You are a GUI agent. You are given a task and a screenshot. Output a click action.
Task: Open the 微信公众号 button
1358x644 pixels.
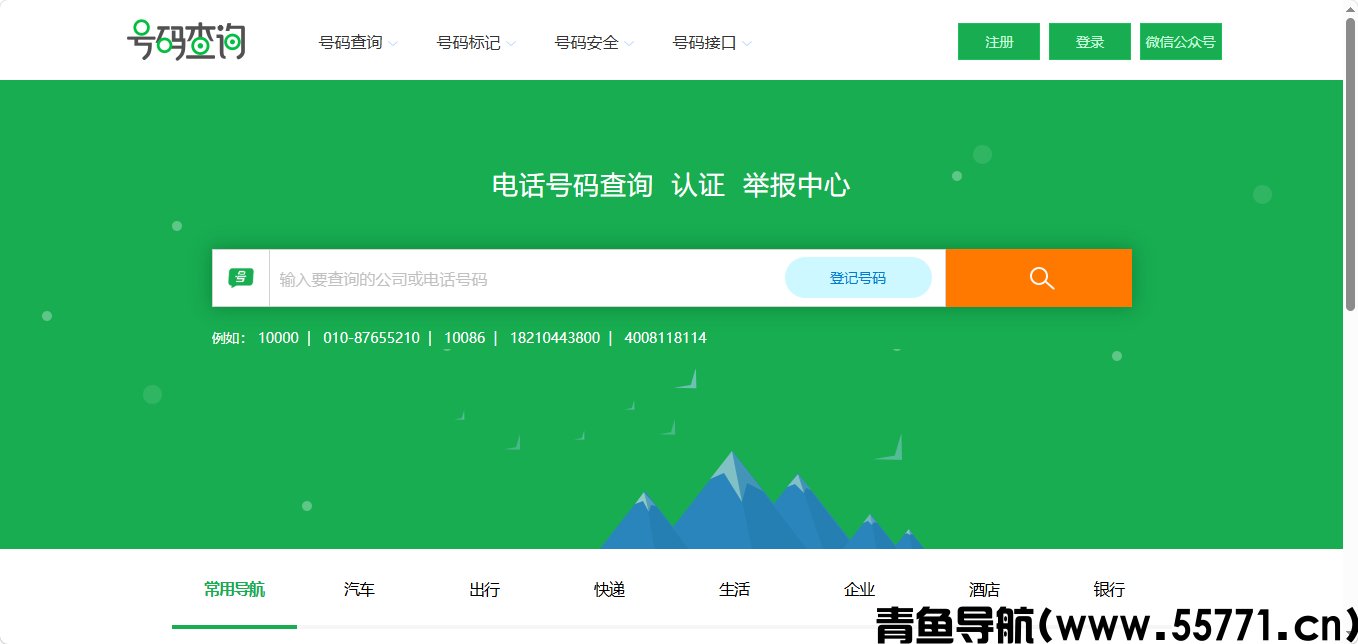[1181, 42]
